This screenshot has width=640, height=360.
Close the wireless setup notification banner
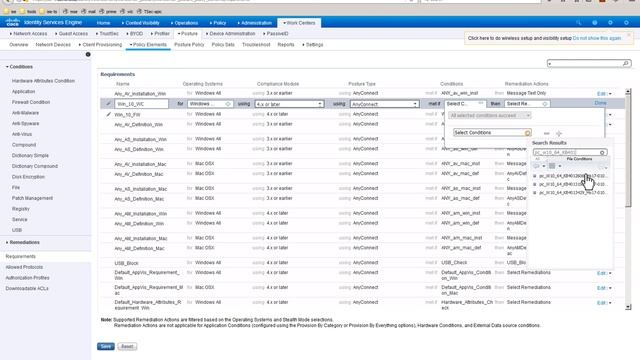(629, 35)
